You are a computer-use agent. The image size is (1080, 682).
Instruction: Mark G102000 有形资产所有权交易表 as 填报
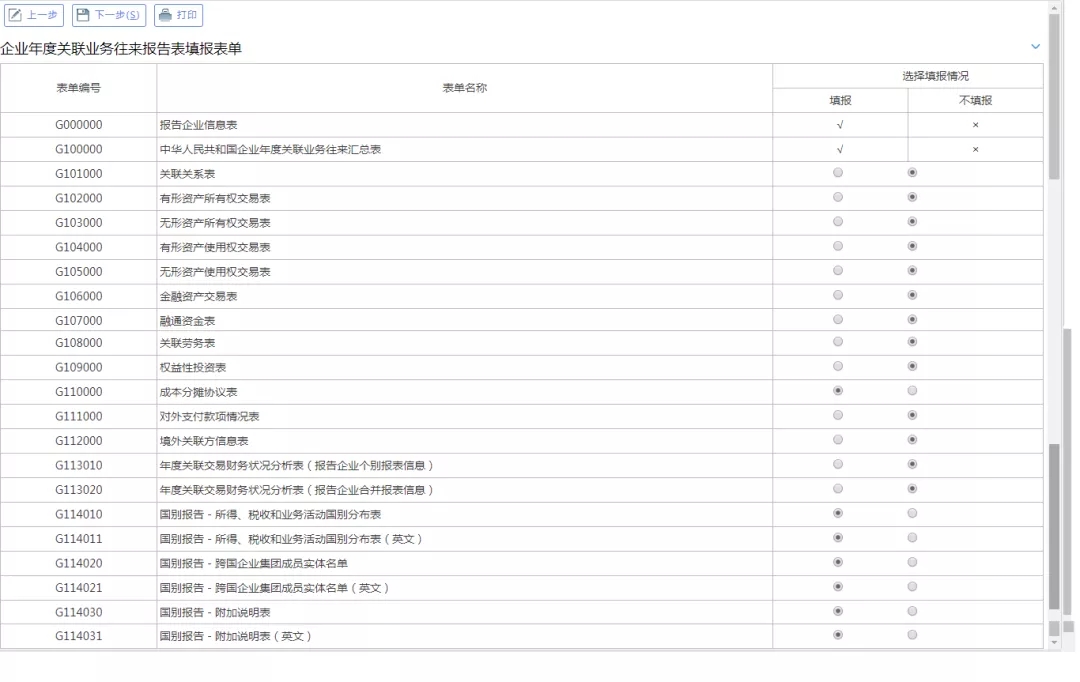pyautogui.click(x=838, y=197)
